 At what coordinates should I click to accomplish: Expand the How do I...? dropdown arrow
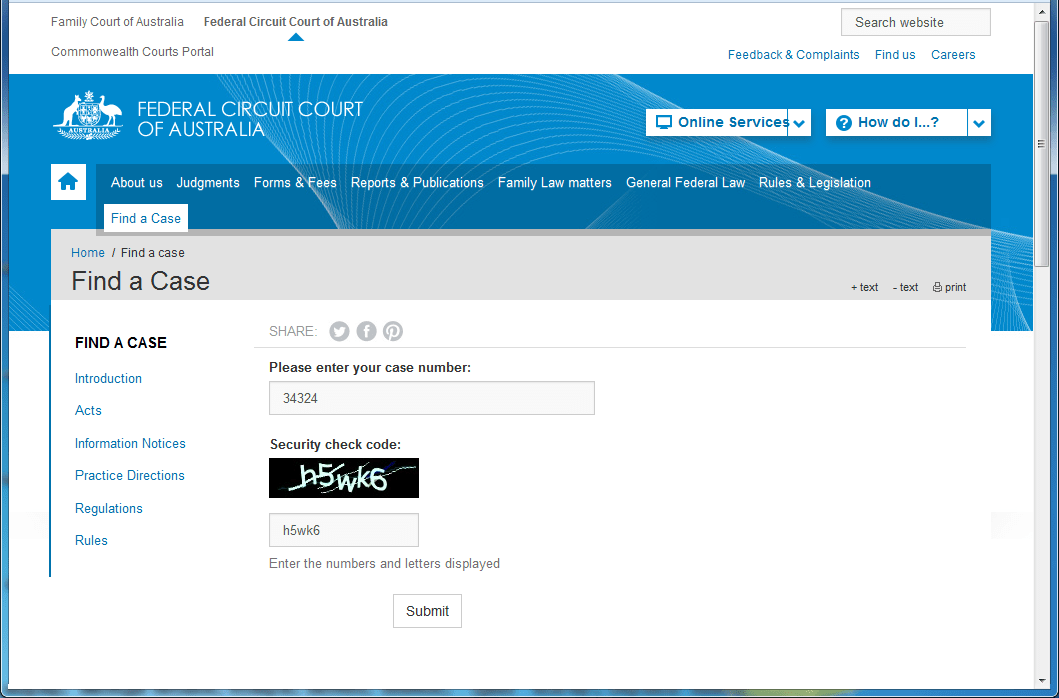tap(979, 123)
